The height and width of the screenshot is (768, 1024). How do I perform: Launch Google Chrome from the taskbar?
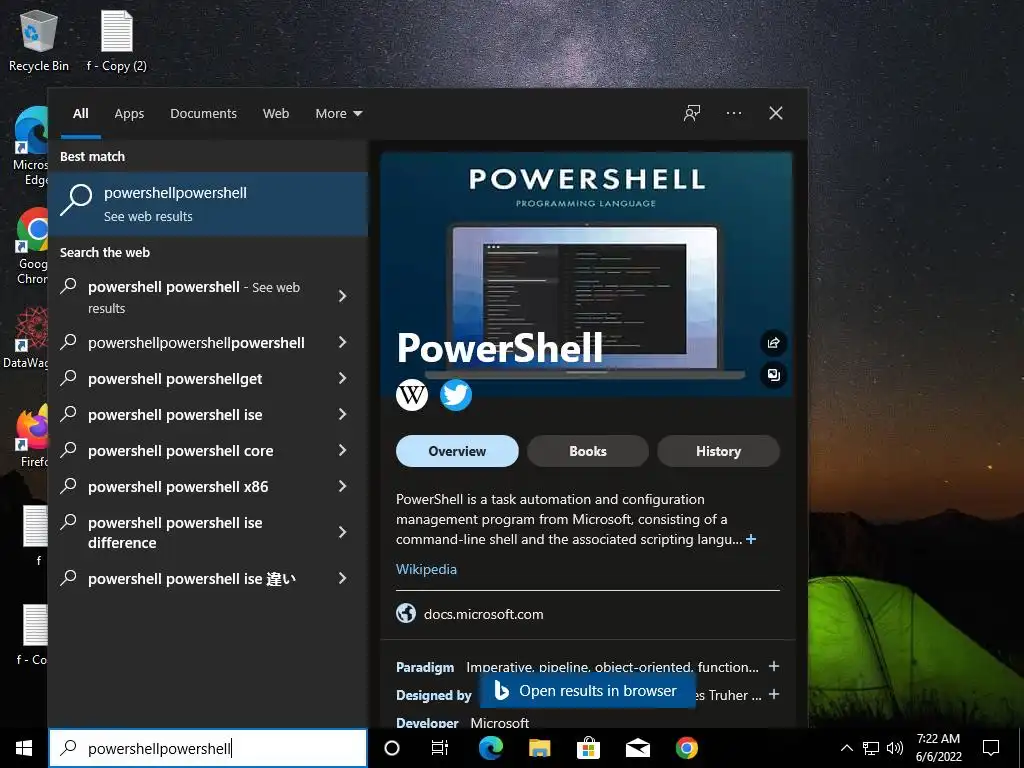(x=686, y=748)
